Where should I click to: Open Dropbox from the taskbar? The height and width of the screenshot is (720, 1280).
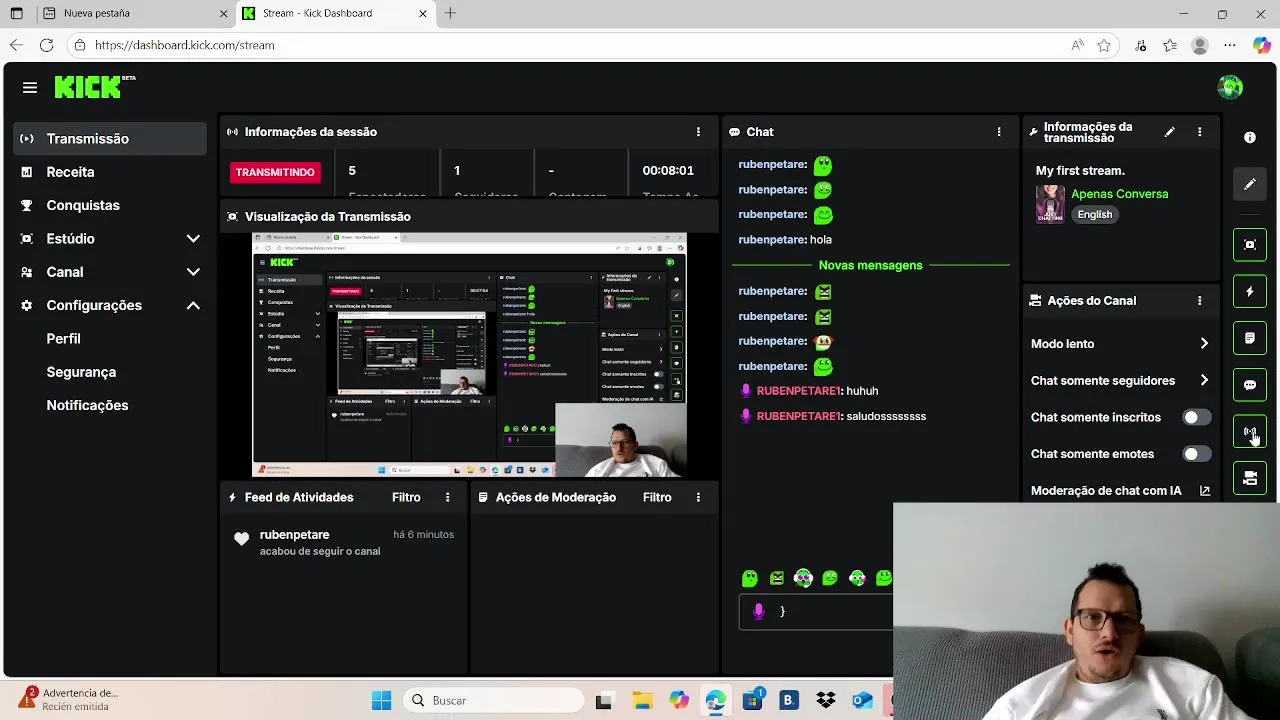(x=826, y=700)
